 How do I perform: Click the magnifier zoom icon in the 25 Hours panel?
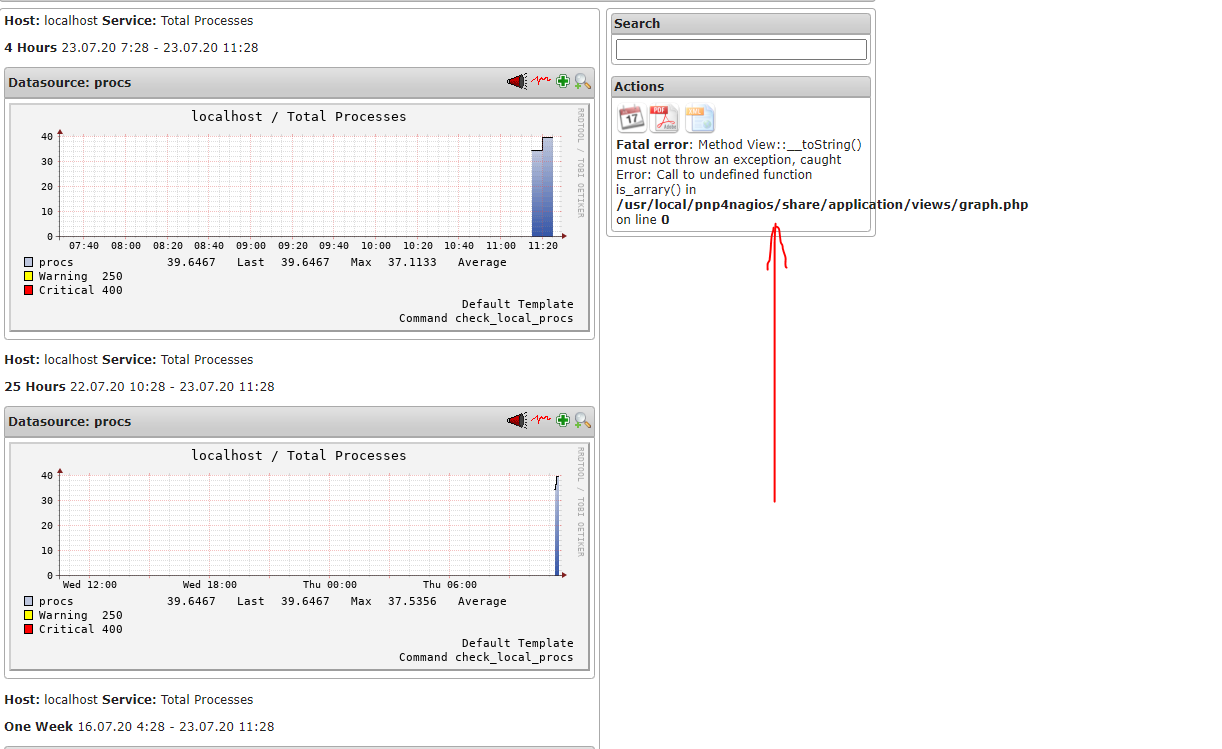(x=582, y=421)
